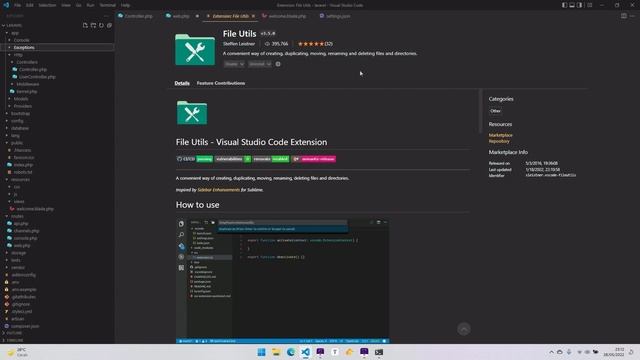The image size is (640, 360).
Task: Click the semantic-release badge
Action: 314,159
